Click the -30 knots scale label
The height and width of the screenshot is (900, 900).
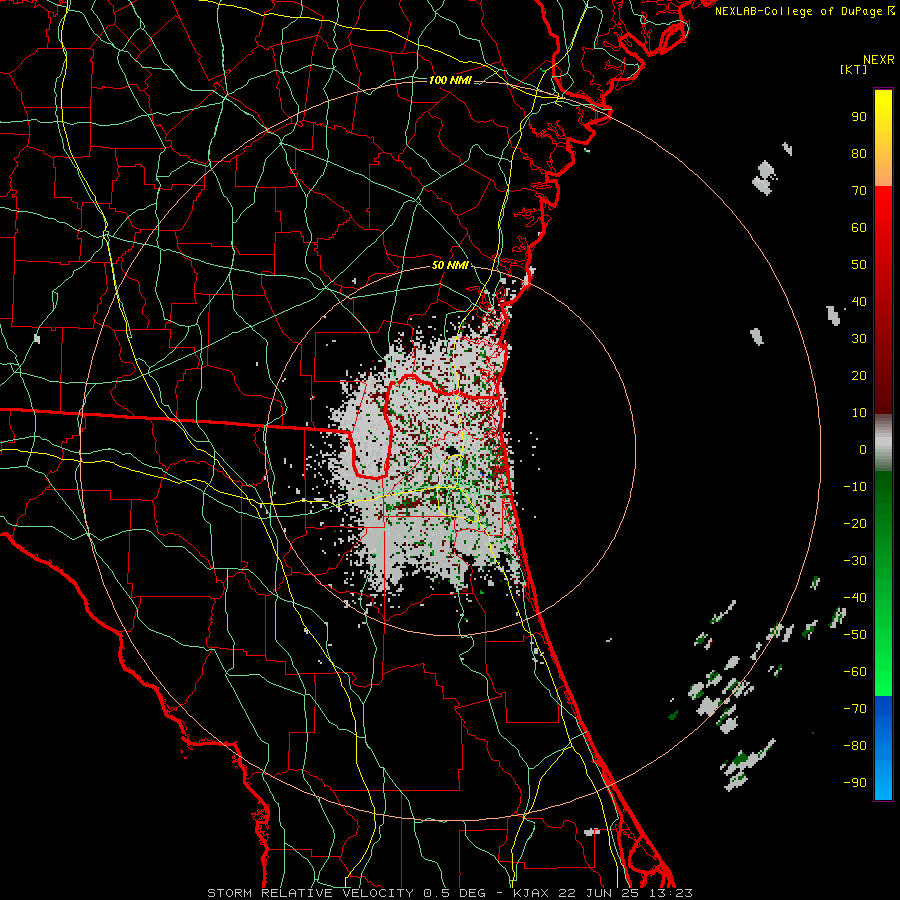[855, 561]
